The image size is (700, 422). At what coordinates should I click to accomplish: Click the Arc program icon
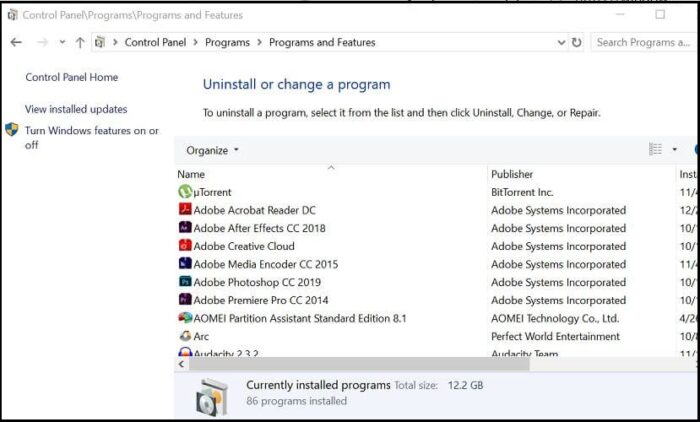185,336
